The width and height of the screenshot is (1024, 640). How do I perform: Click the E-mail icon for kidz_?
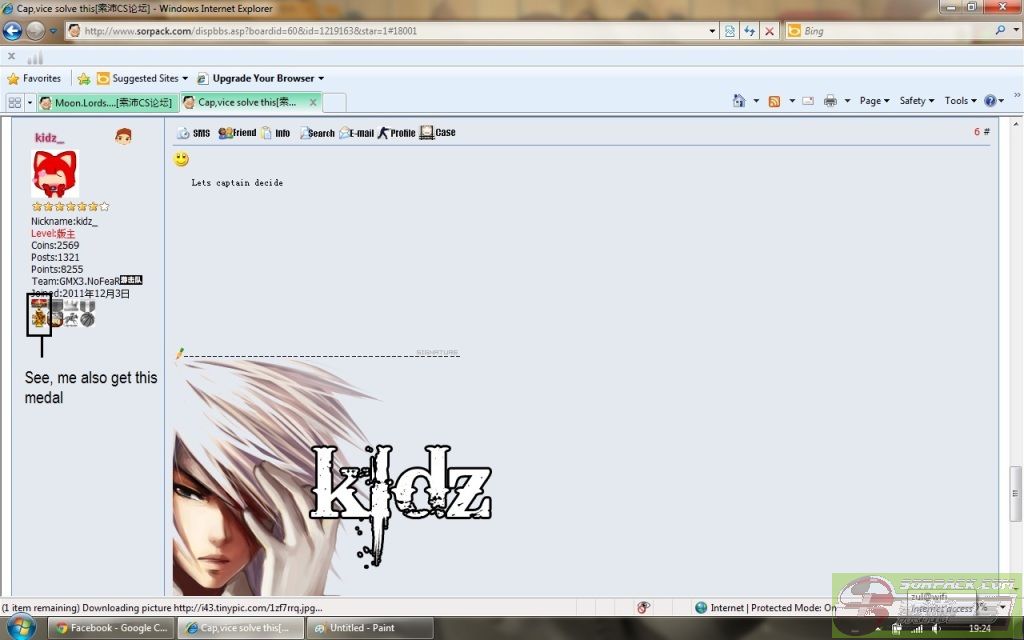(x=356, y=133)
